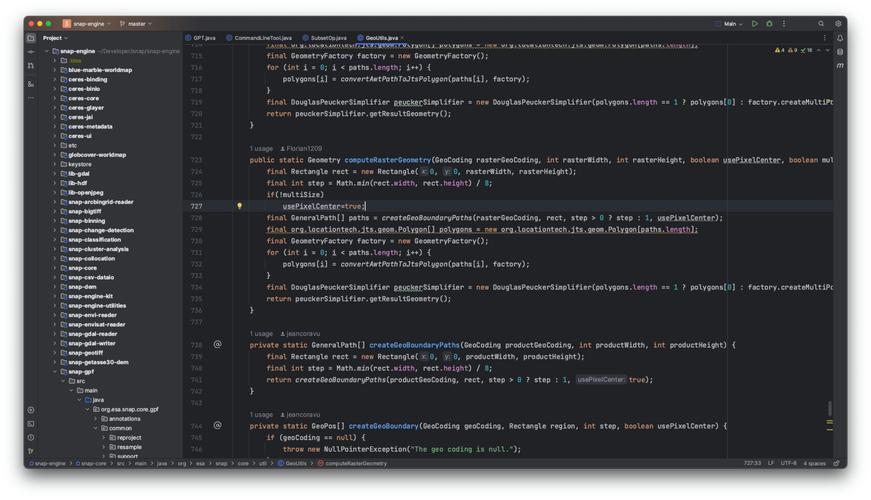Screen dimensions: 871x500
Task: Open IDE settings gear icon
Action: tap(838, 24)
